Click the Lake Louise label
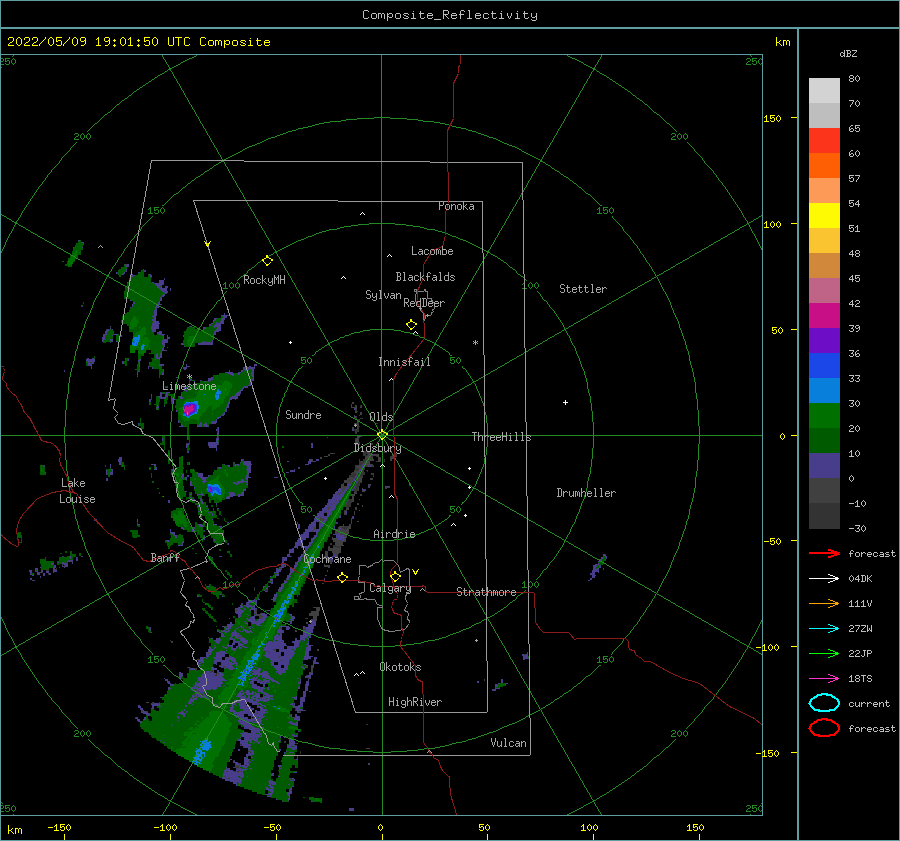The width and height of the screenshot is (900, 841). point(77,491)
